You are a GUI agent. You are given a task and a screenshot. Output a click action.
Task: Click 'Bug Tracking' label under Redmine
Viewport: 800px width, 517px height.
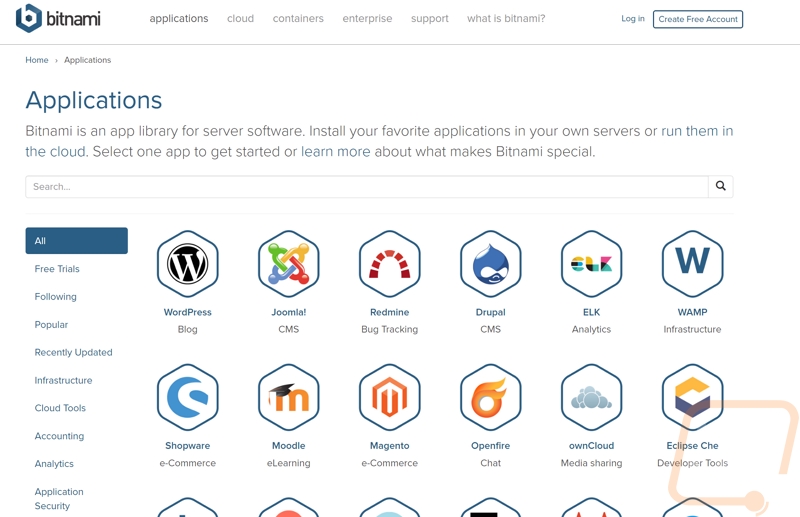389,329
